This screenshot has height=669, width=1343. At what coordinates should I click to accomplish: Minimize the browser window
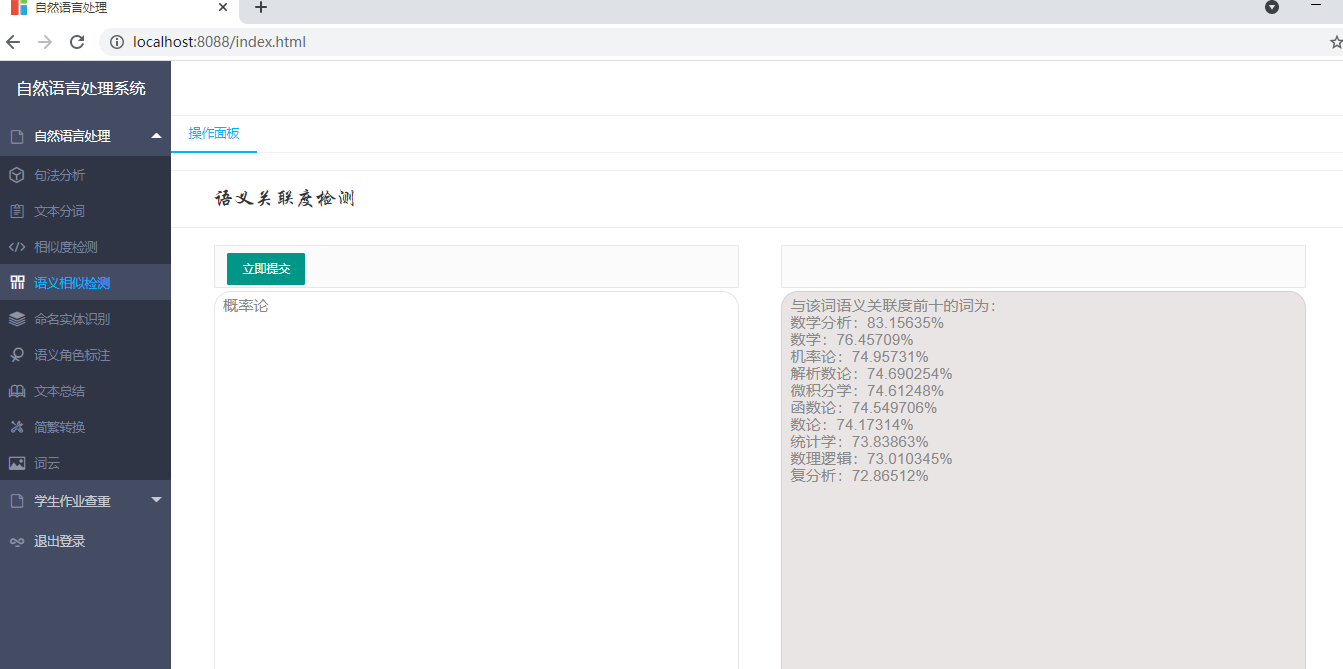click(1316, 7)
